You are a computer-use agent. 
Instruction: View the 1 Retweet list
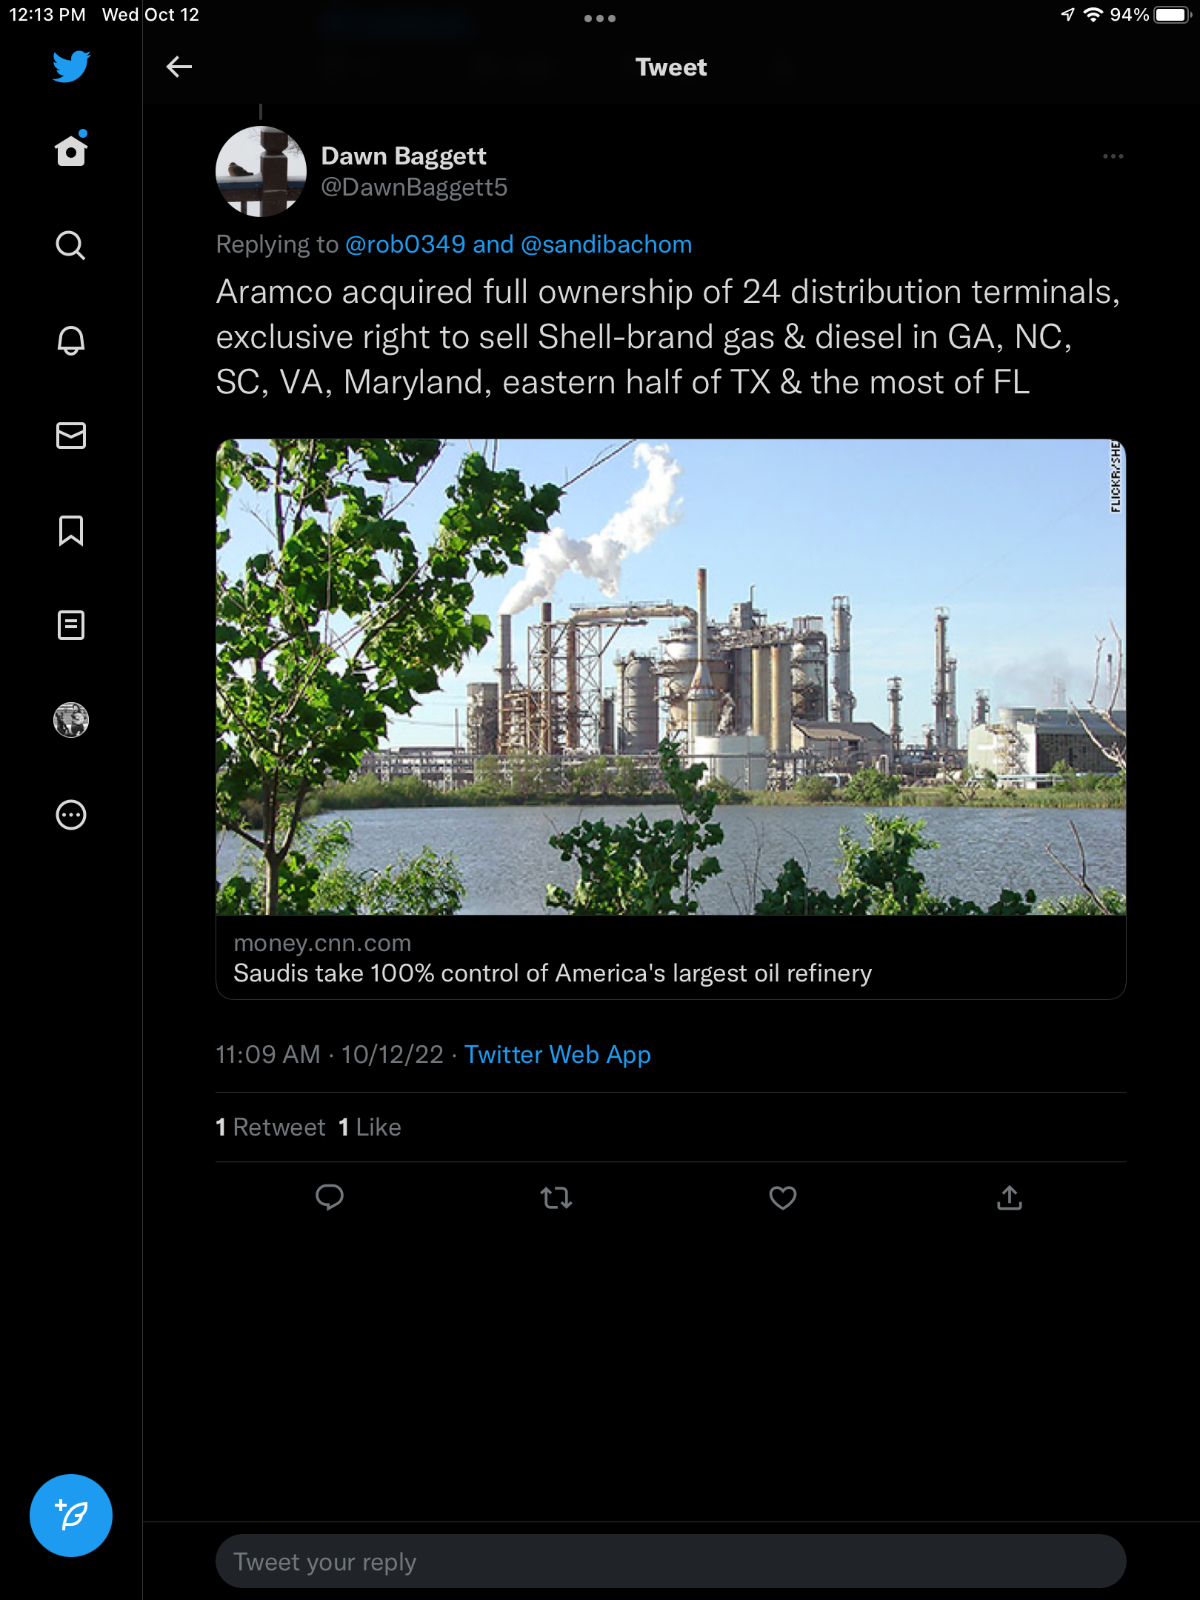click(x=271, y=1127)
